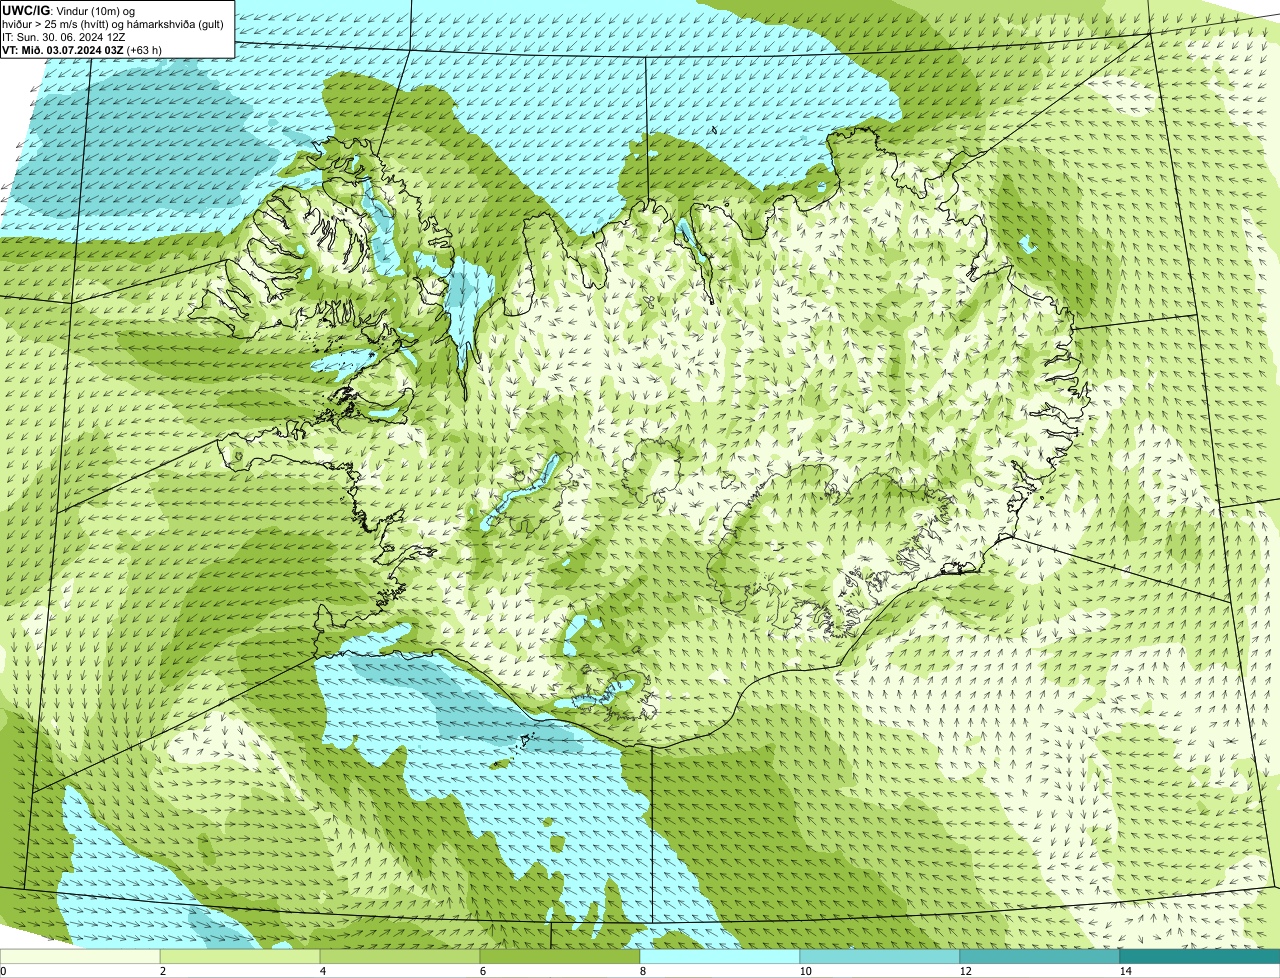Select the teal 12–14 color bar segment
The image size is (1280, 978).
click(1040, 956)
